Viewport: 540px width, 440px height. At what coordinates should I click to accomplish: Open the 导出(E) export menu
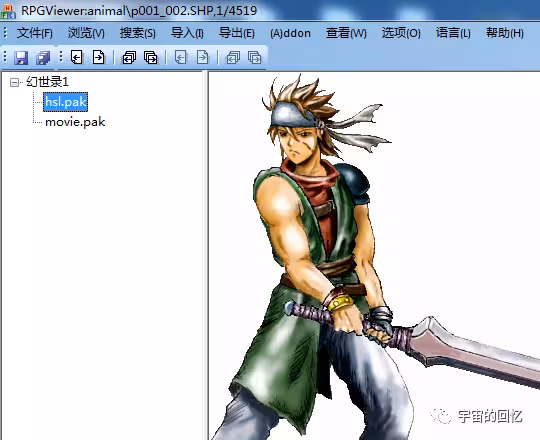pyautogui.click(x=237, y=33)
